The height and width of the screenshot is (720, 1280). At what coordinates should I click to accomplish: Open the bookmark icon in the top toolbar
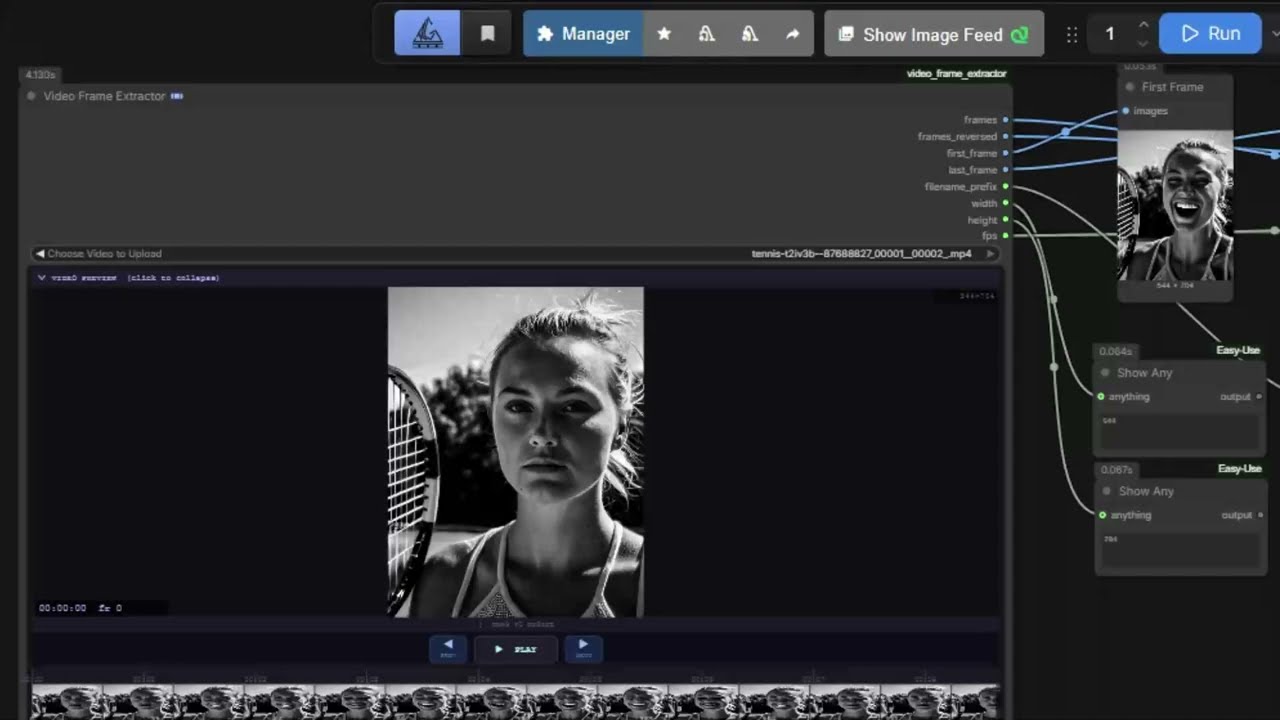pos(487,33)
